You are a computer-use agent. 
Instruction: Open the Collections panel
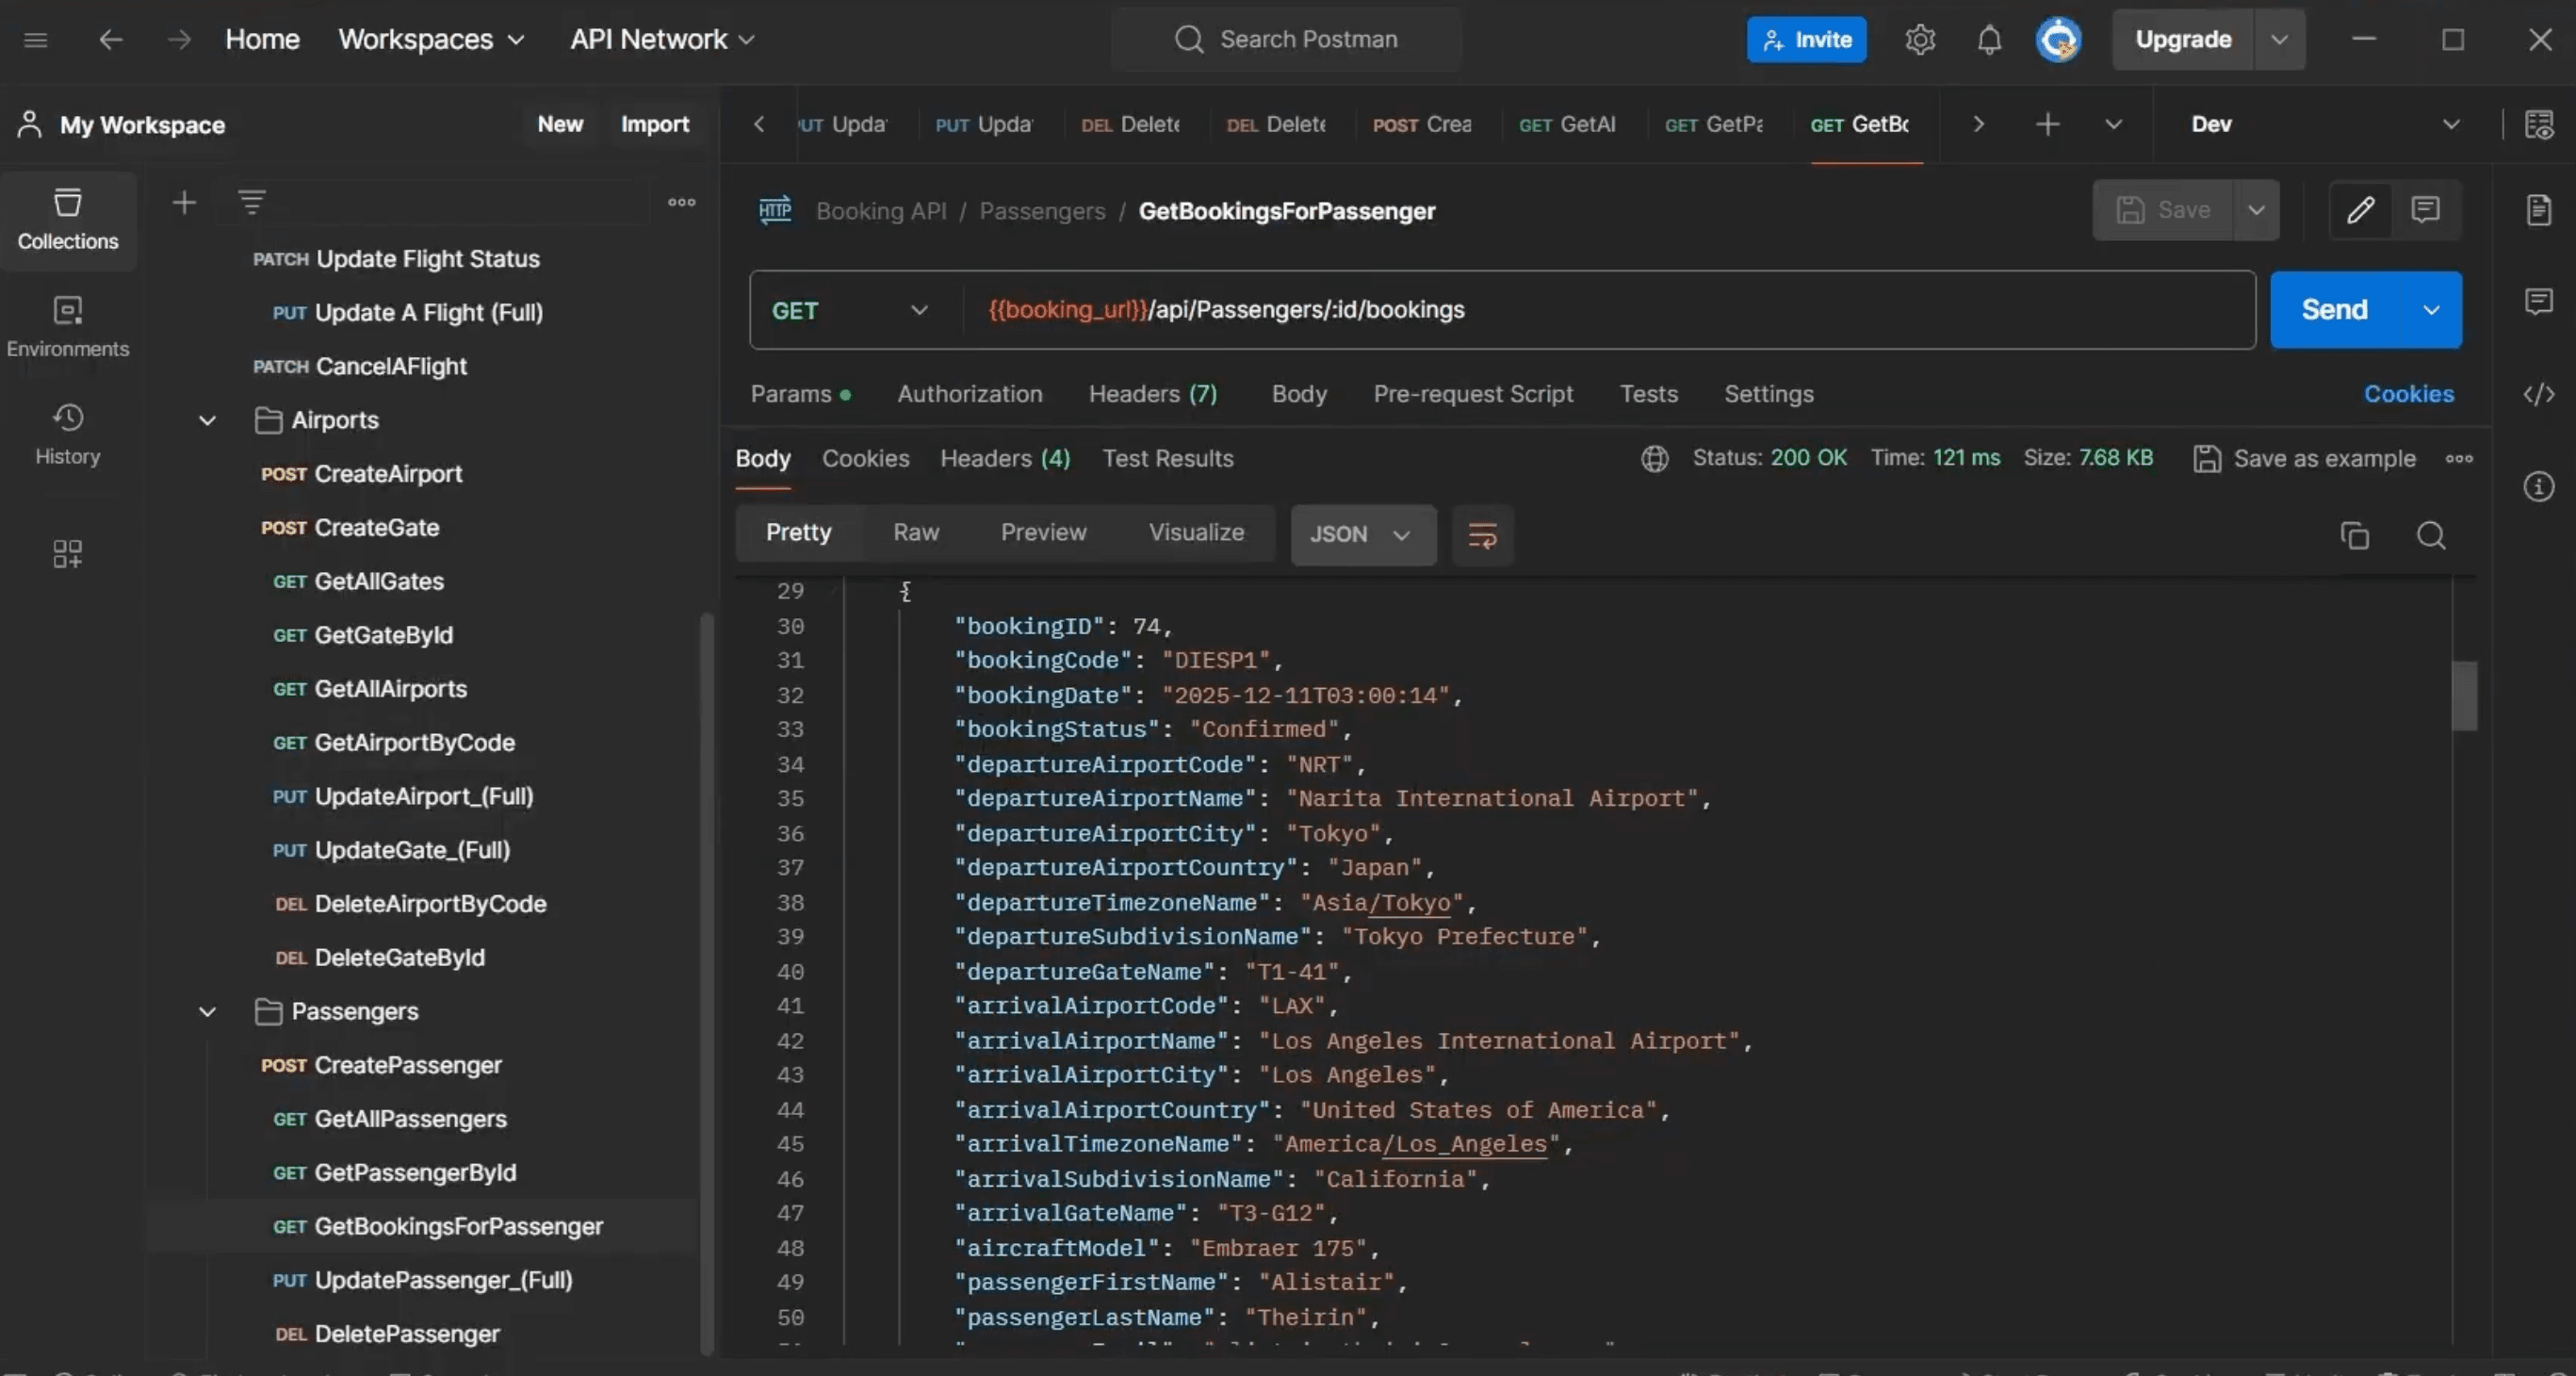click(x=67, y=218)
